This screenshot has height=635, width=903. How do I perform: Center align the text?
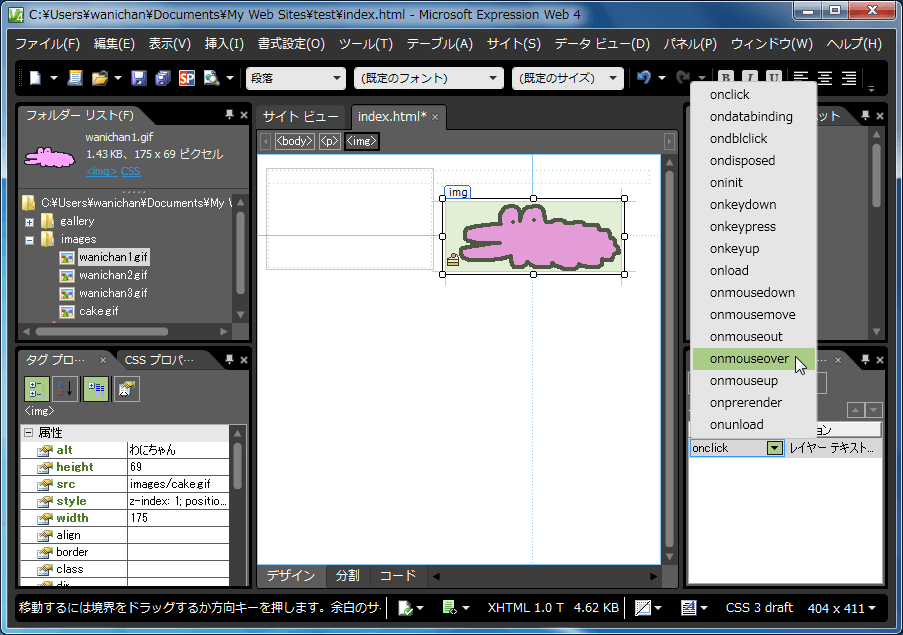pos(825,78)
